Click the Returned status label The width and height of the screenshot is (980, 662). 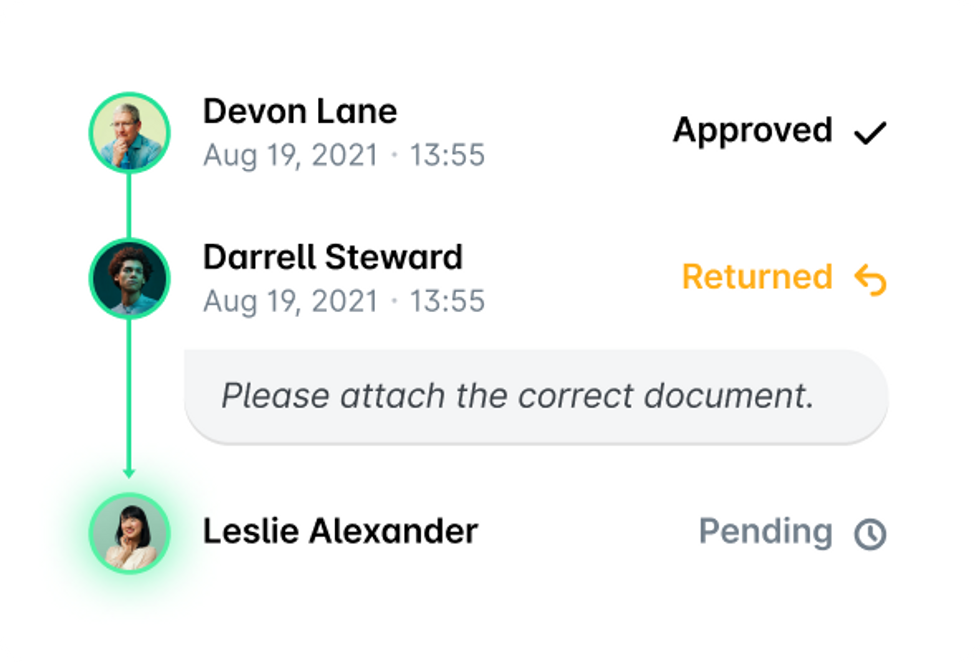point(757,277)
